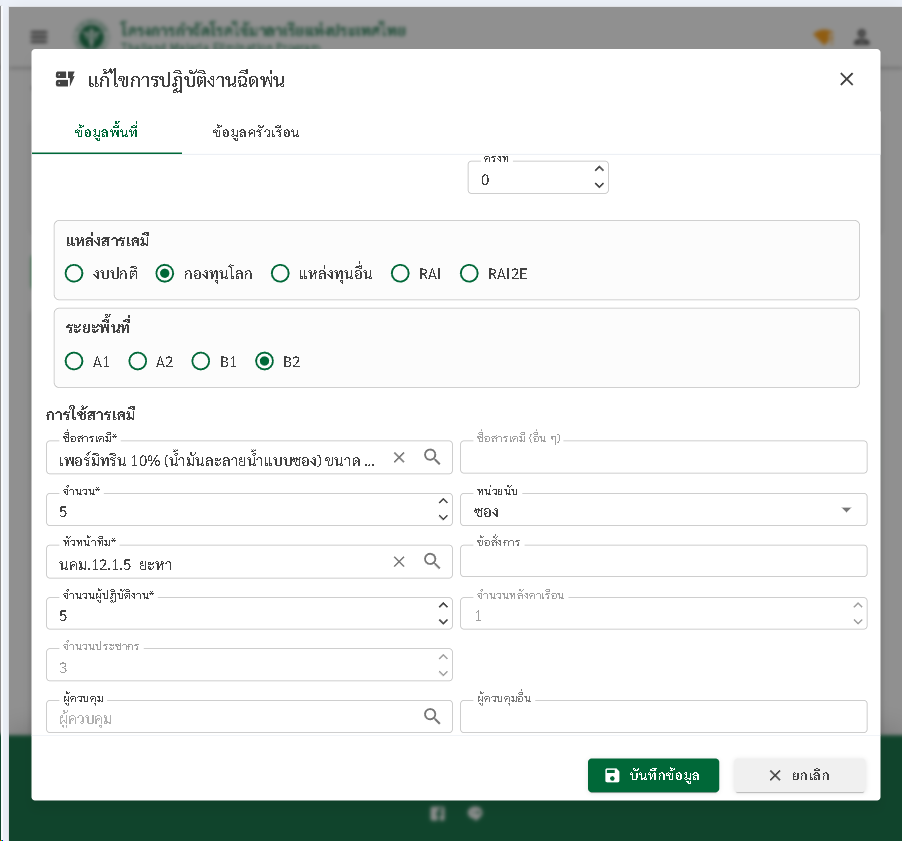Open the hamburger menu
This screenshot has height=841, width=902.
pyautogui.click(x=39, y=37)
